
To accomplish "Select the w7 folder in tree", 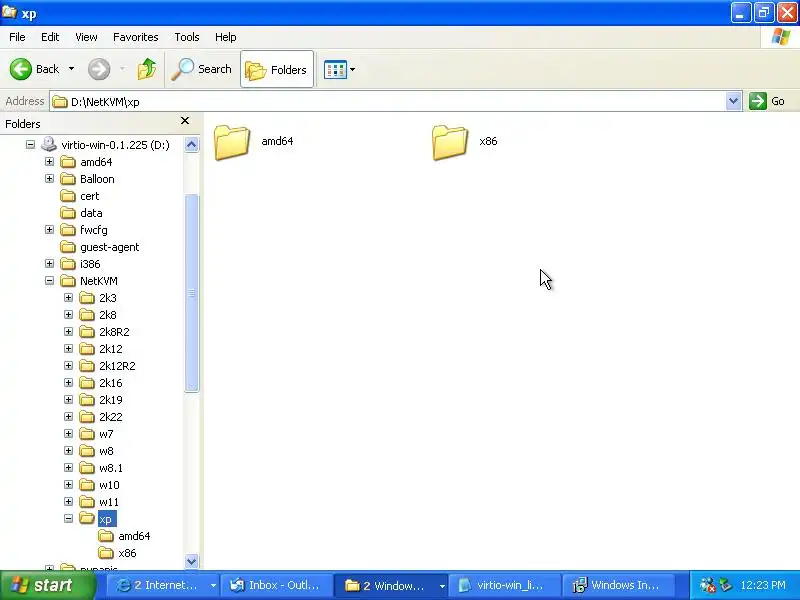I will pyautogui.click(x=106, y=434).
